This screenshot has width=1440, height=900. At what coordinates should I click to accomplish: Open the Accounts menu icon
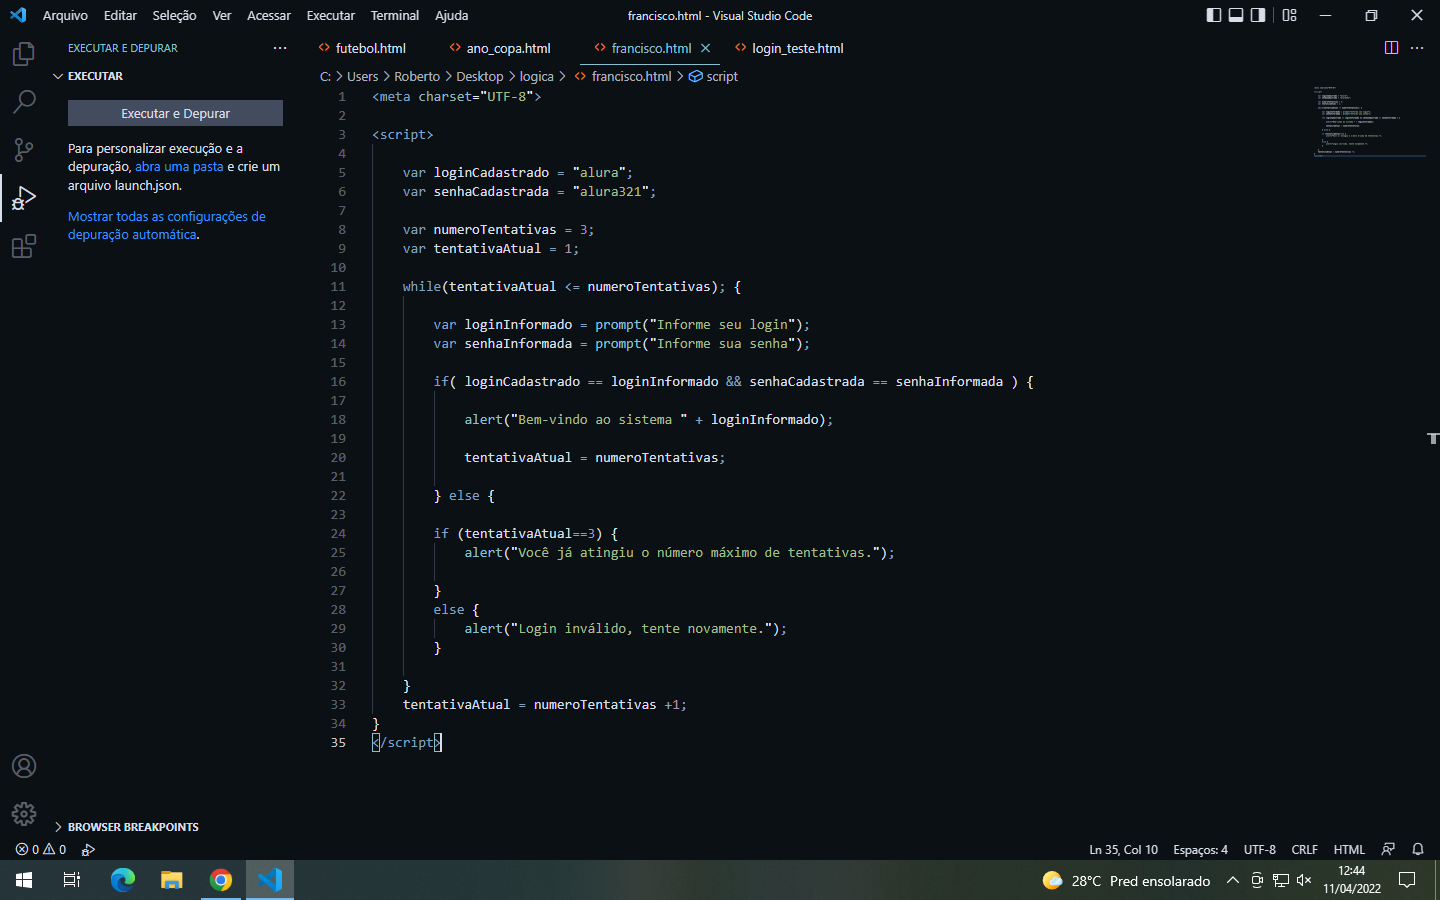[x=24, y=766]
